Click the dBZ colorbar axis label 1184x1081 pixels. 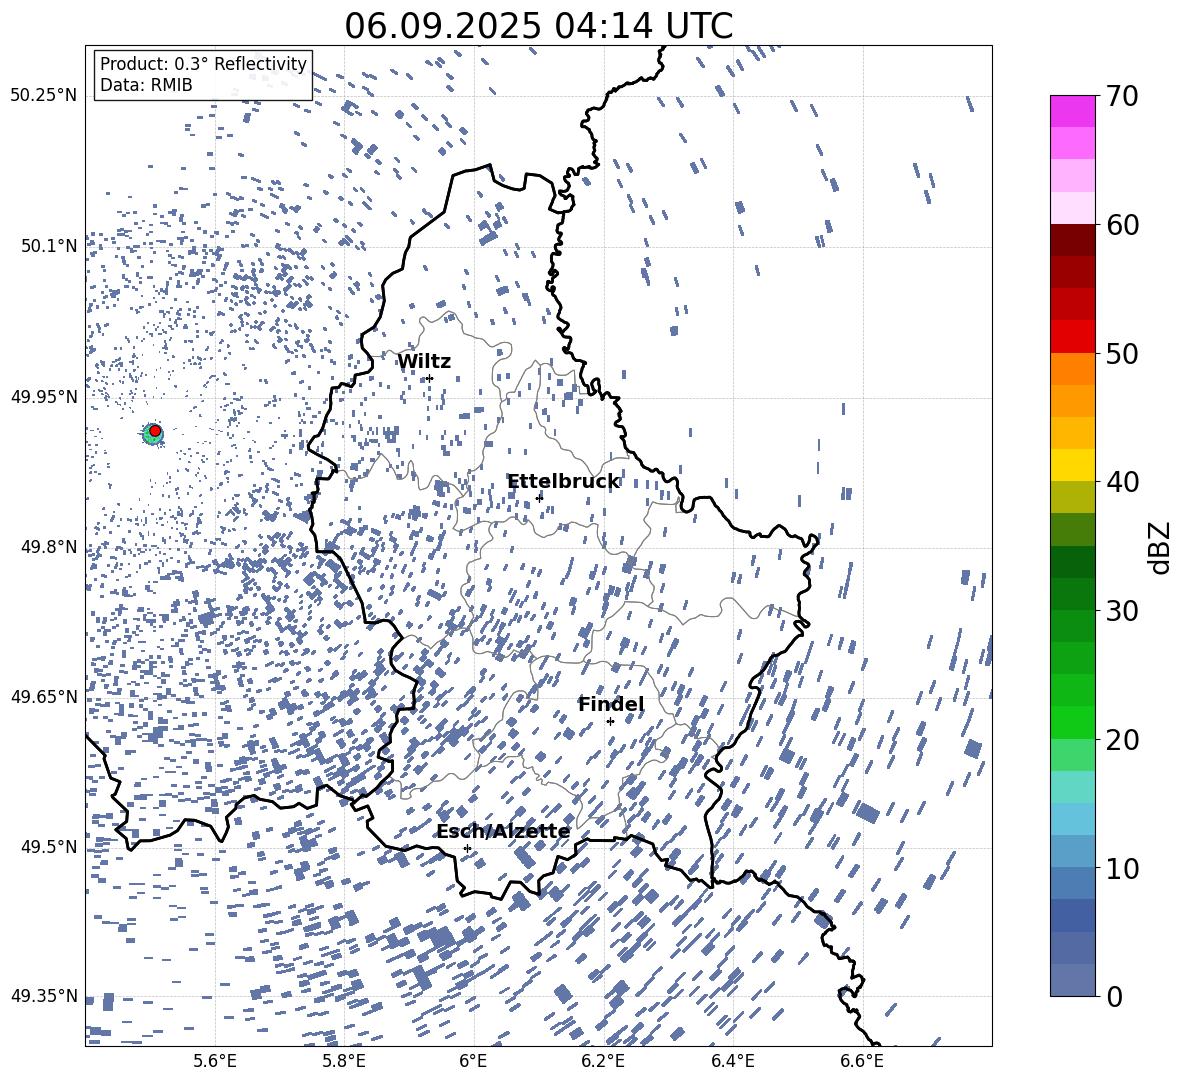[1159, 547]
